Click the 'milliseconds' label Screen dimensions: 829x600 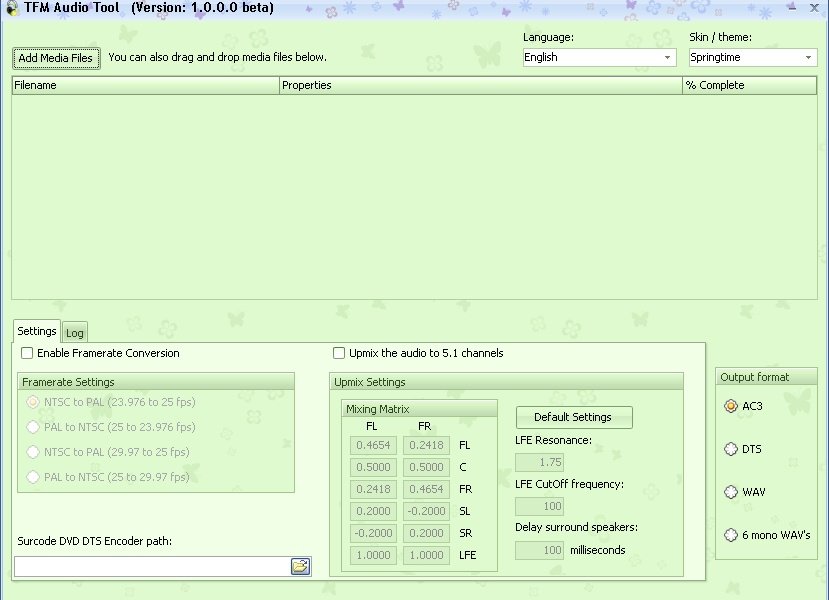click(x=597, y=550)
